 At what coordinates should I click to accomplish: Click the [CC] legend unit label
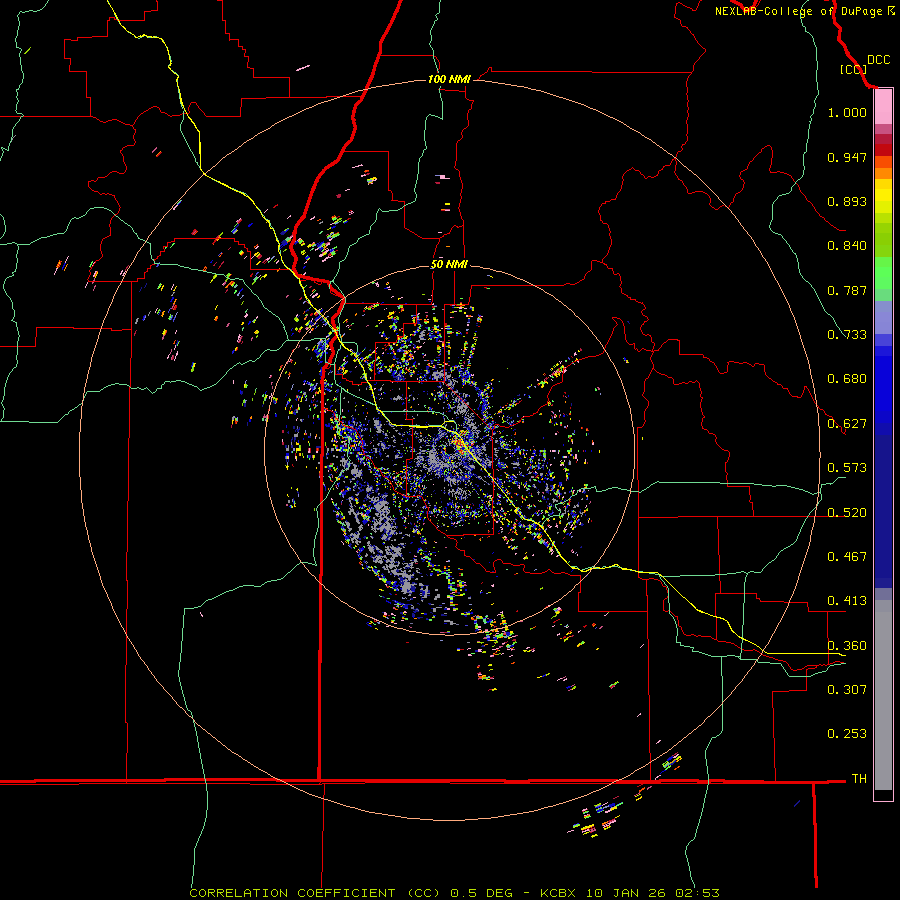coord(853,69)
